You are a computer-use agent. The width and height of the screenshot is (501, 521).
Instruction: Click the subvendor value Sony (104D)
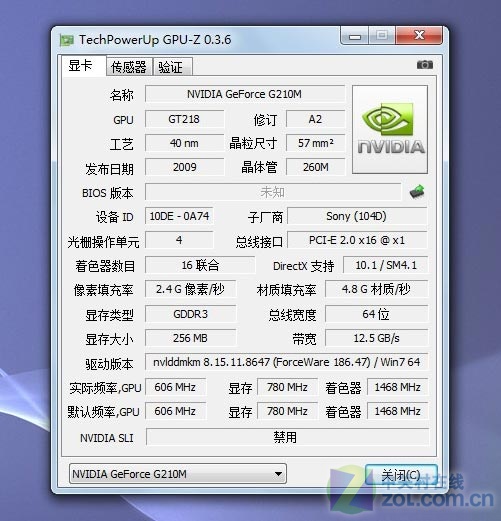pyautogui.click(x=357, y=216)
